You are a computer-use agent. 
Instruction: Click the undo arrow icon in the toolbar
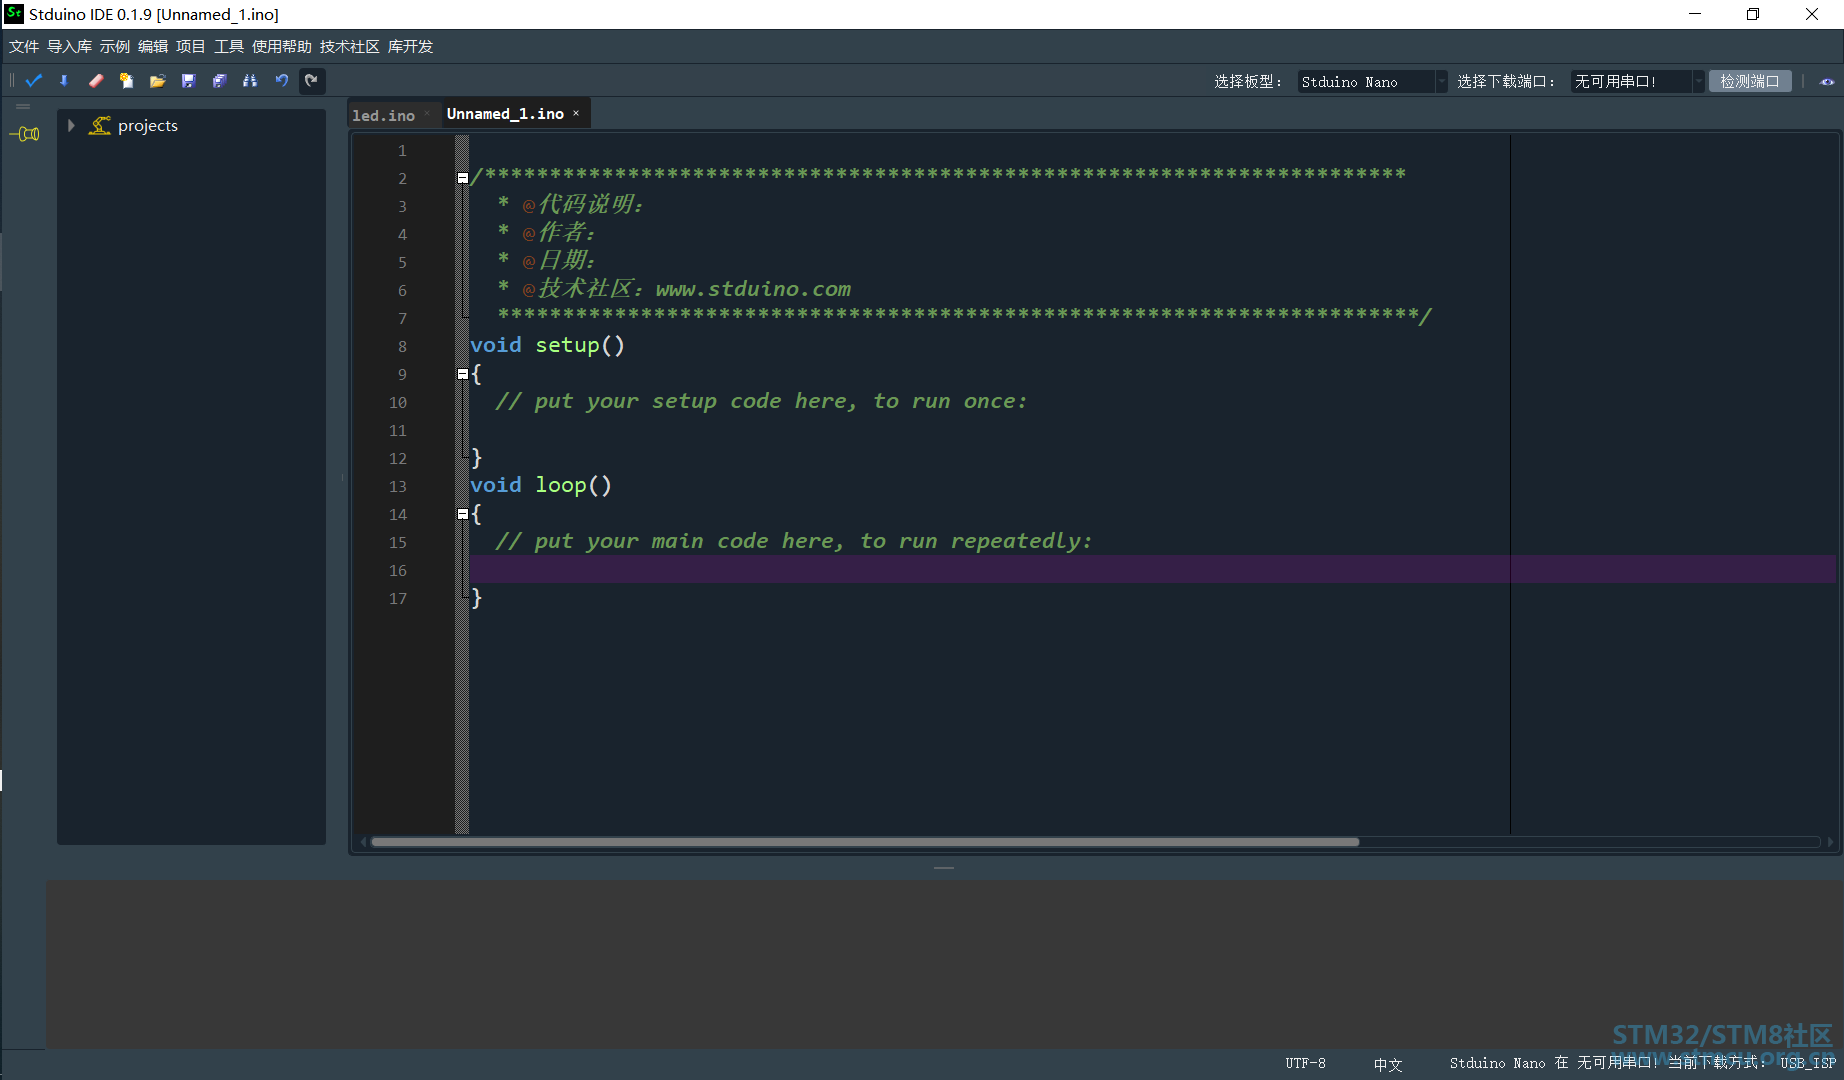click(282, 81)
